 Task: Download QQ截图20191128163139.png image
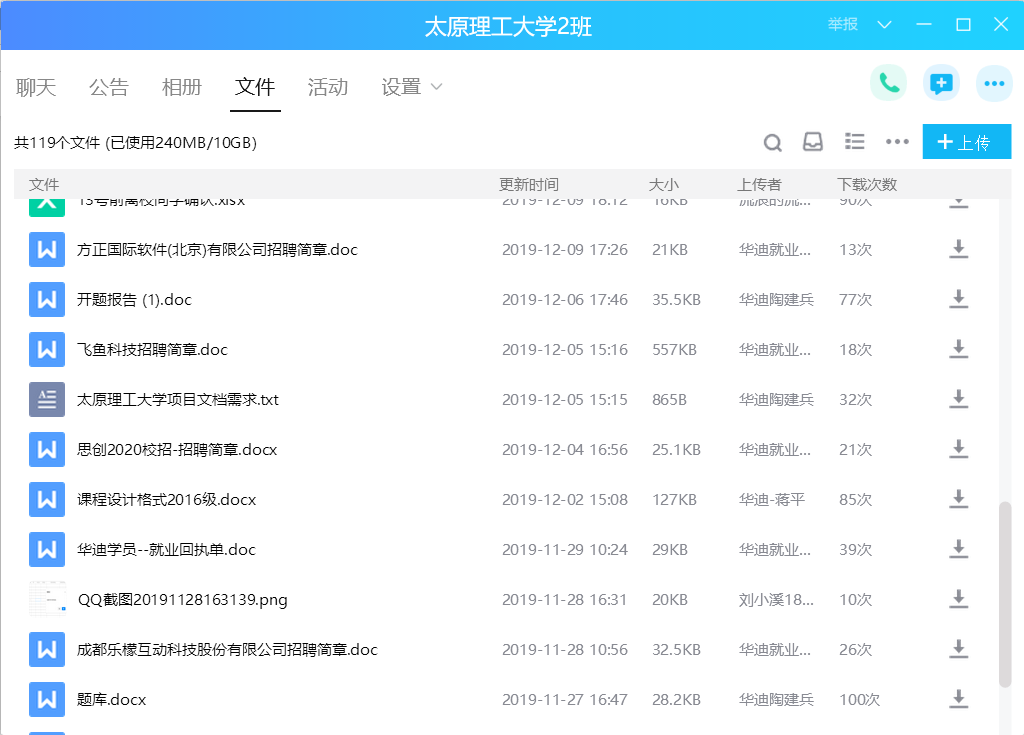[958, 599]
